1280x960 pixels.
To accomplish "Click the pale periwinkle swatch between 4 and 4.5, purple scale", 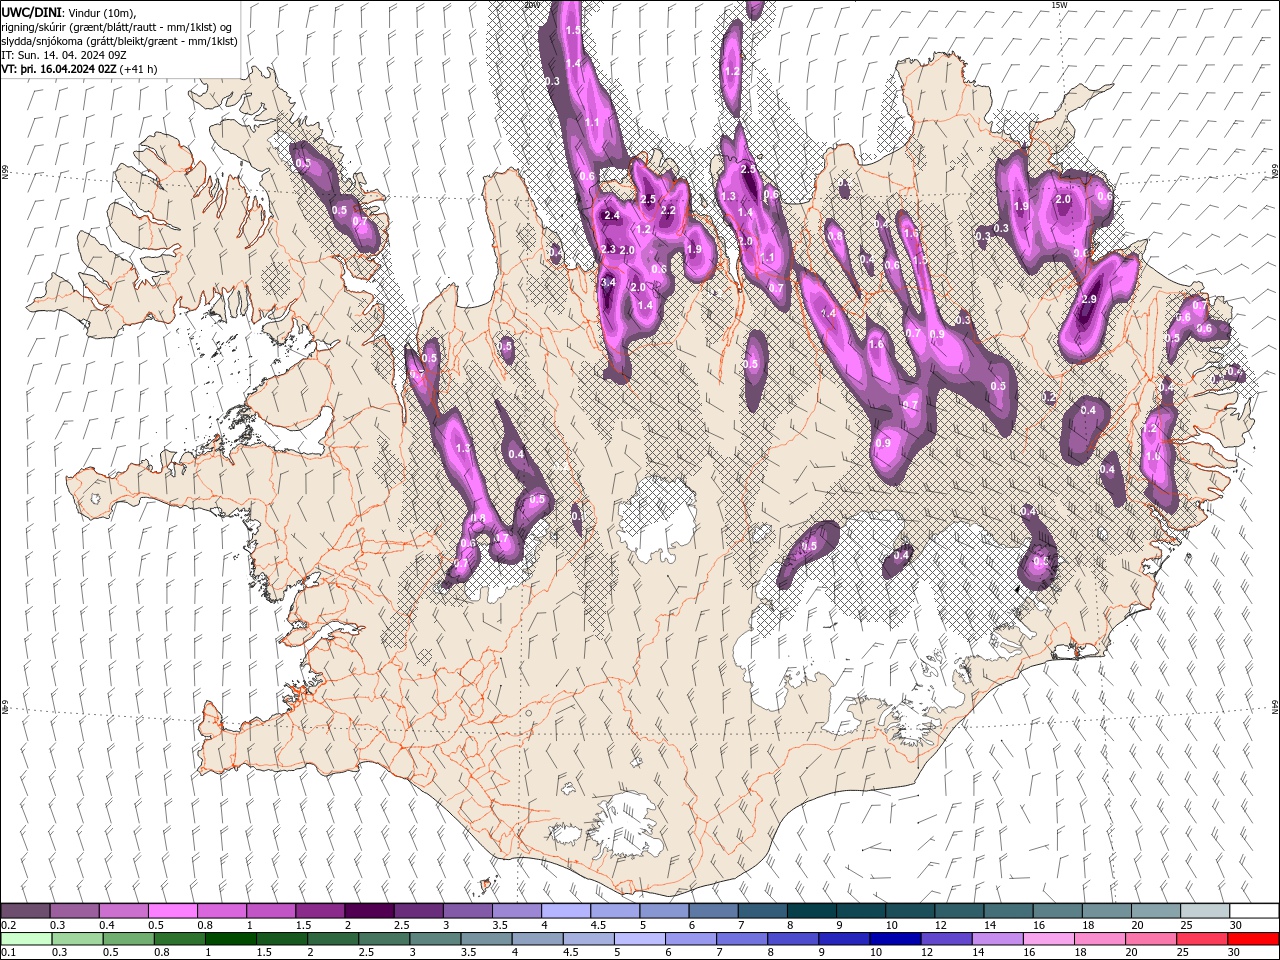I will [566, 911].
